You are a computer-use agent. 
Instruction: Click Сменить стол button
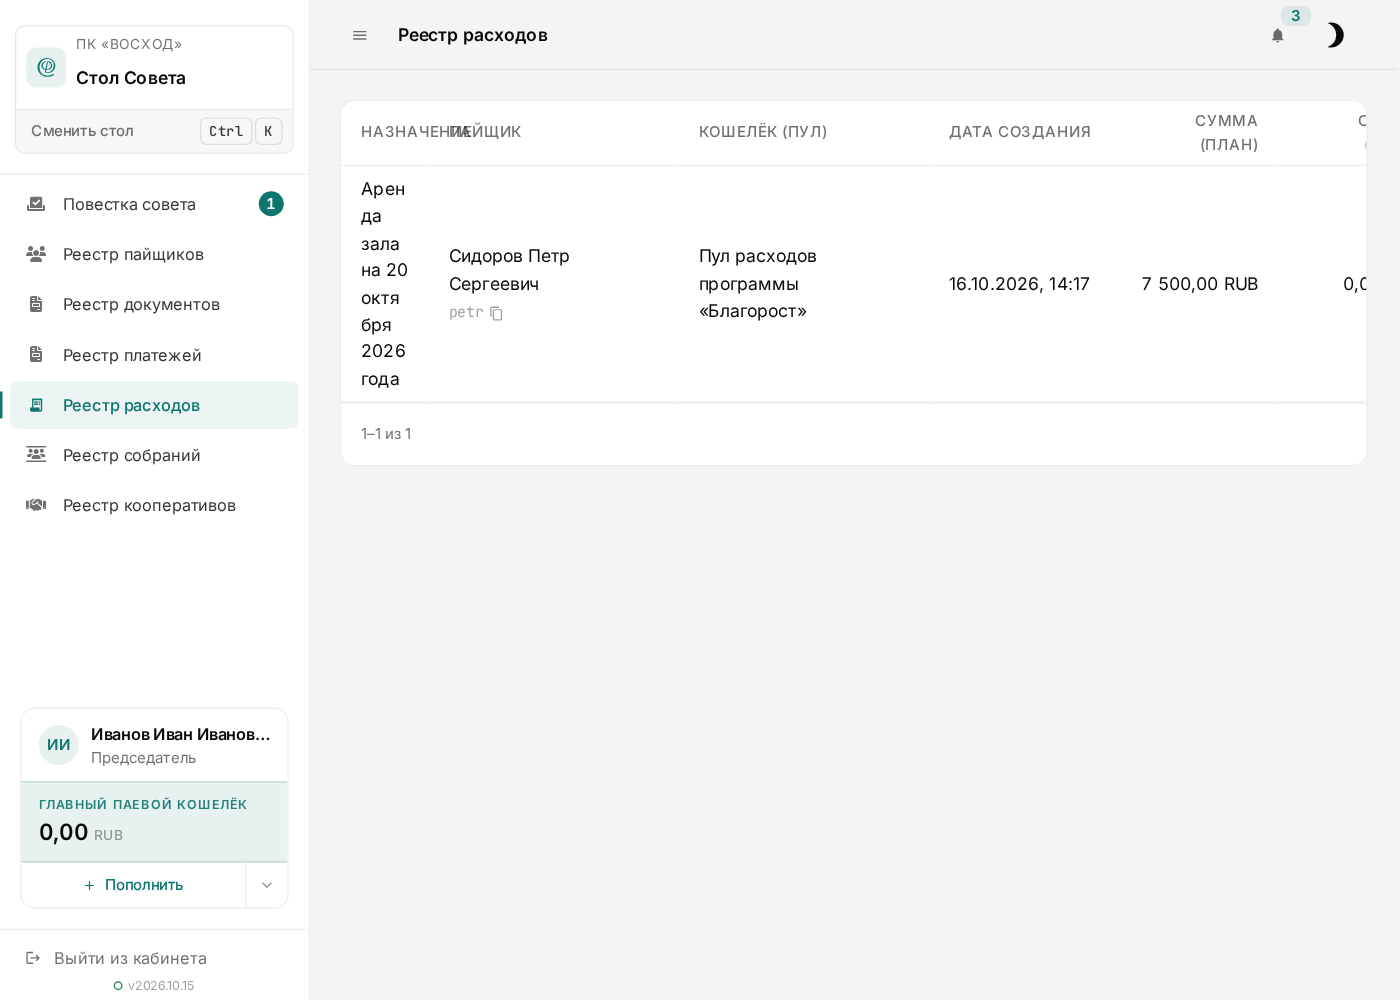155,131
